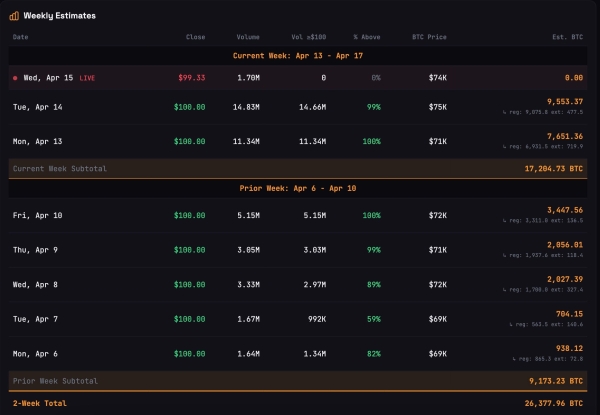Click the Est. BTC column header
Image resolution: width=600 pixels, height=415 pixels.
point(570,37)
